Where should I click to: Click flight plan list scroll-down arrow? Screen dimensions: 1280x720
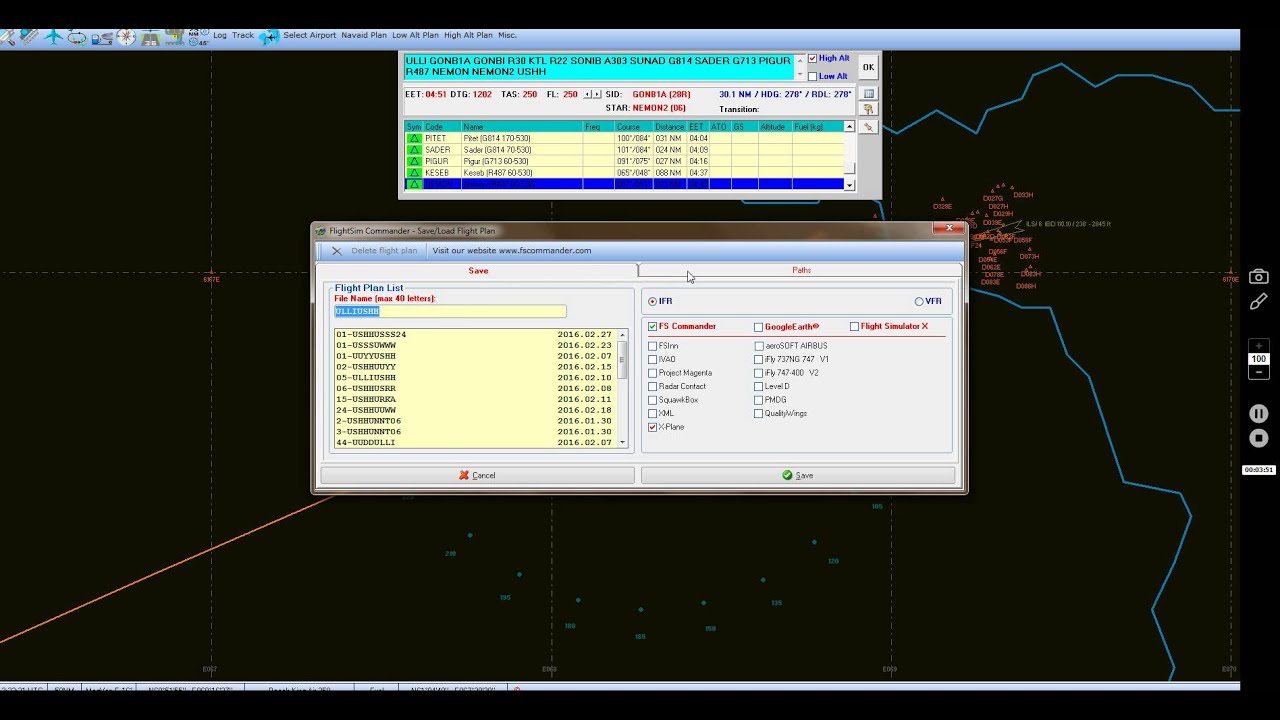[x=622, y=442]
